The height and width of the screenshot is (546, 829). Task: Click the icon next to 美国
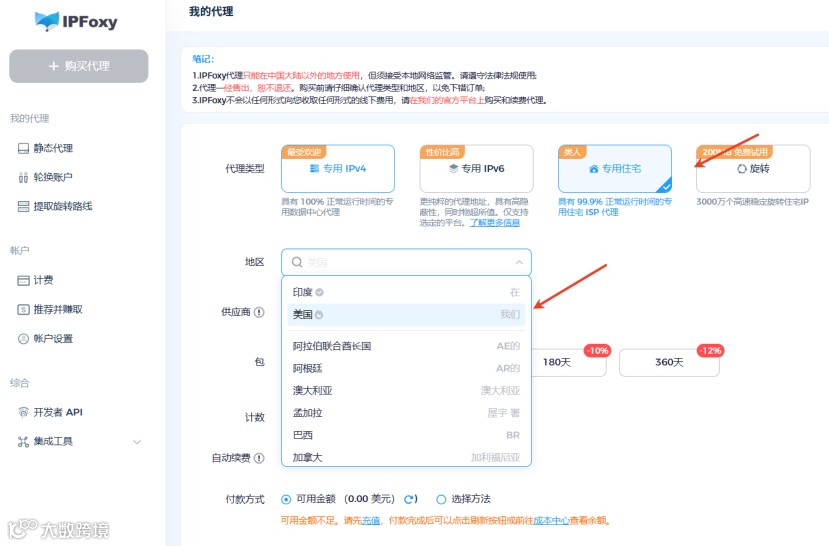pyautogui.click(x=319, y=315)
